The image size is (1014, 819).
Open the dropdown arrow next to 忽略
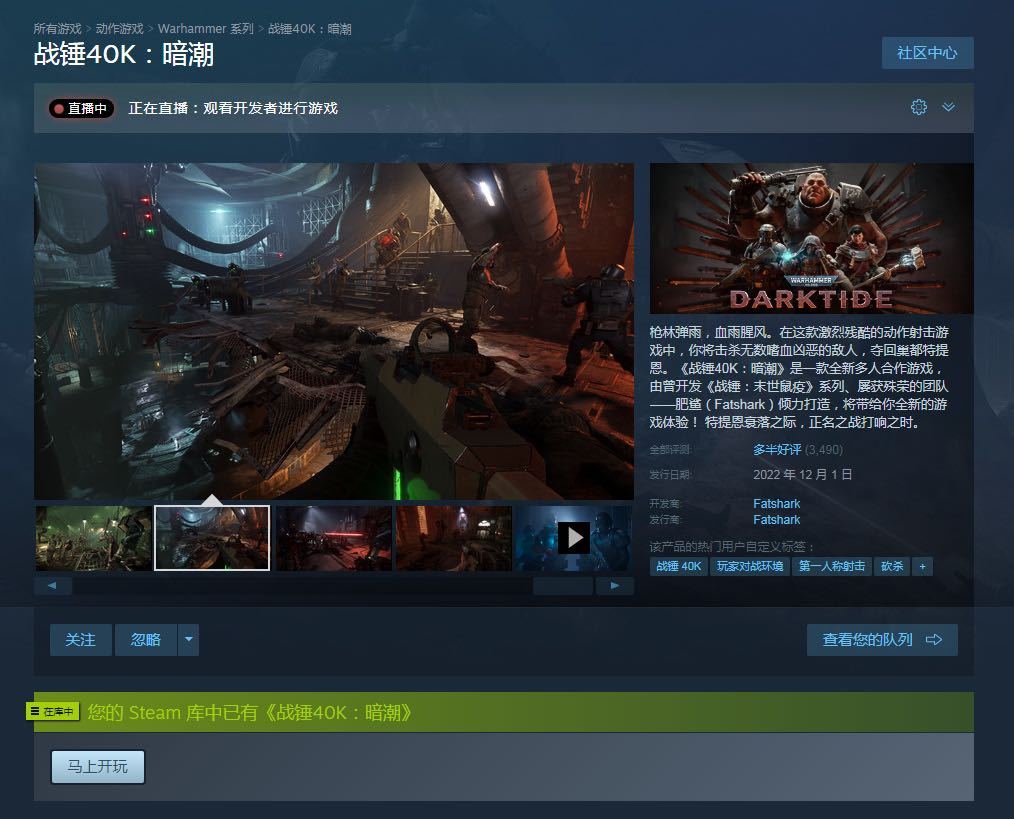tap(189, 639)
